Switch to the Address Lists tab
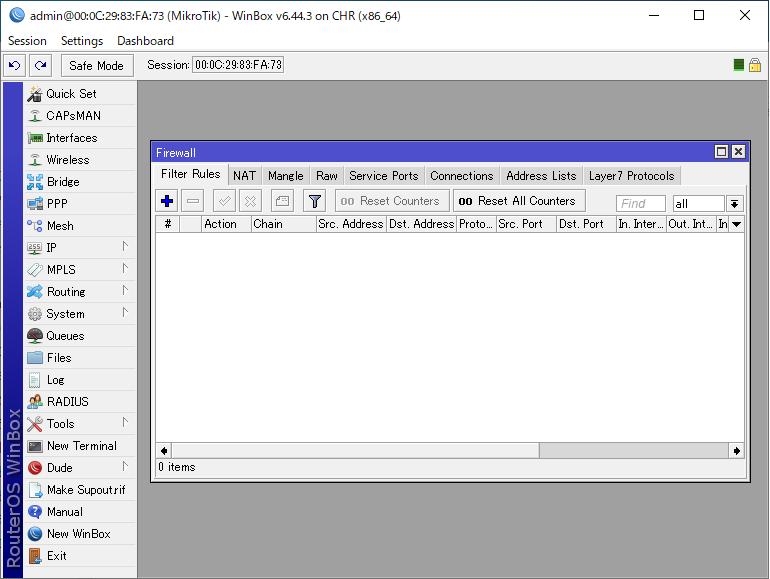Image resolution: width=770 pixels, height=579 pixels. 541,176
